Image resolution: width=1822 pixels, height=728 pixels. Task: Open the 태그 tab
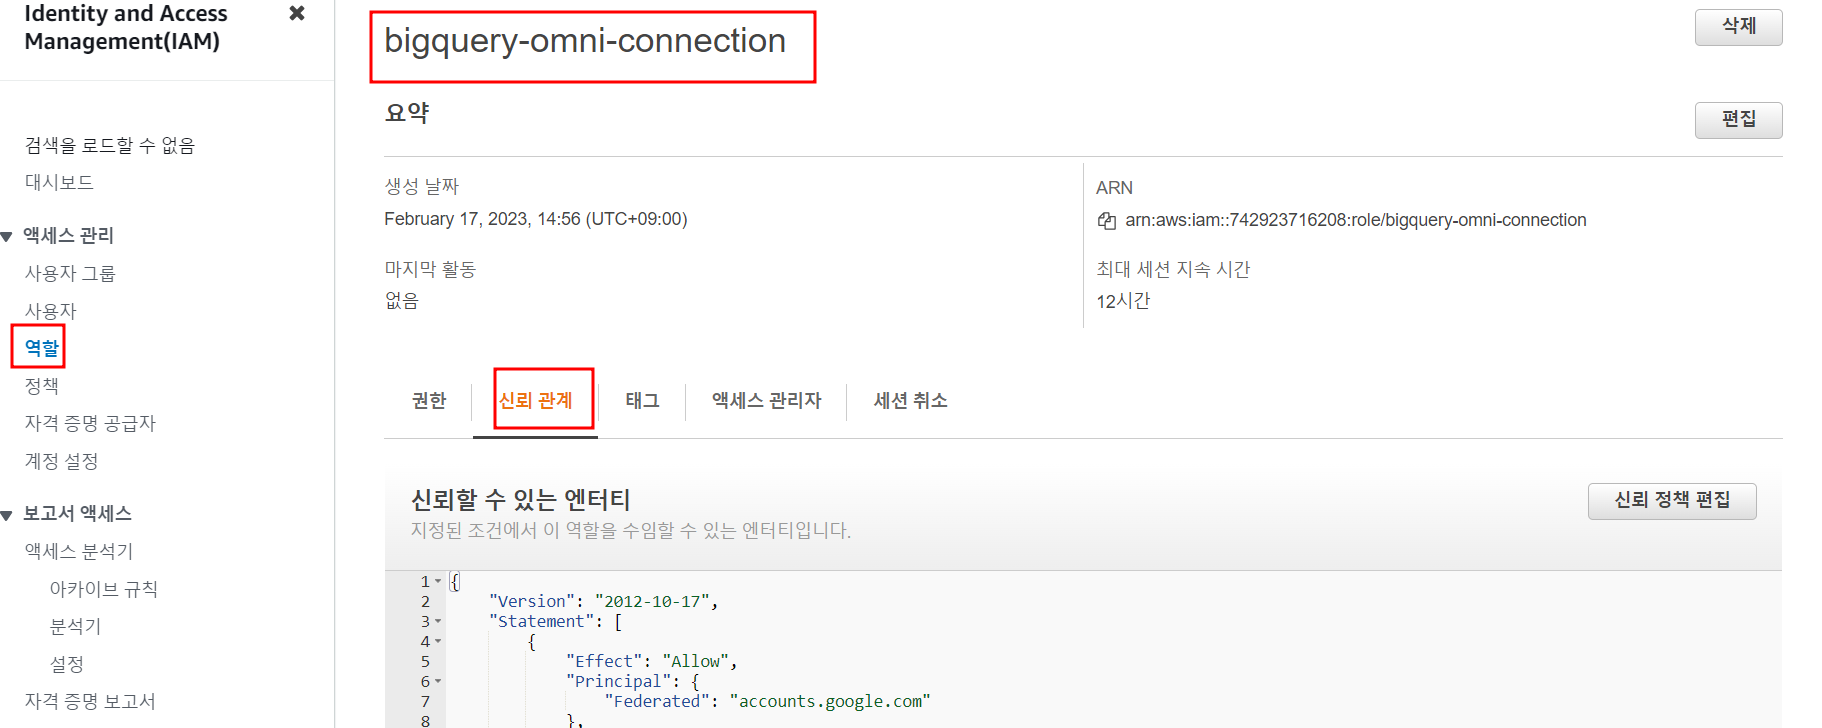coord(642,401)
